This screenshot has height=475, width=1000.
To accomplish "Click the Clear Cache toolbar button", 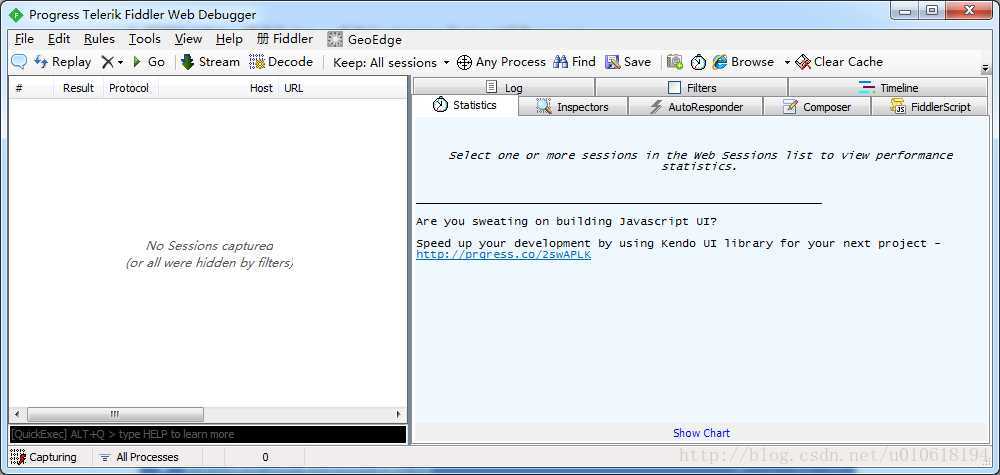I will pyautogui.click(x=839, y=62).
